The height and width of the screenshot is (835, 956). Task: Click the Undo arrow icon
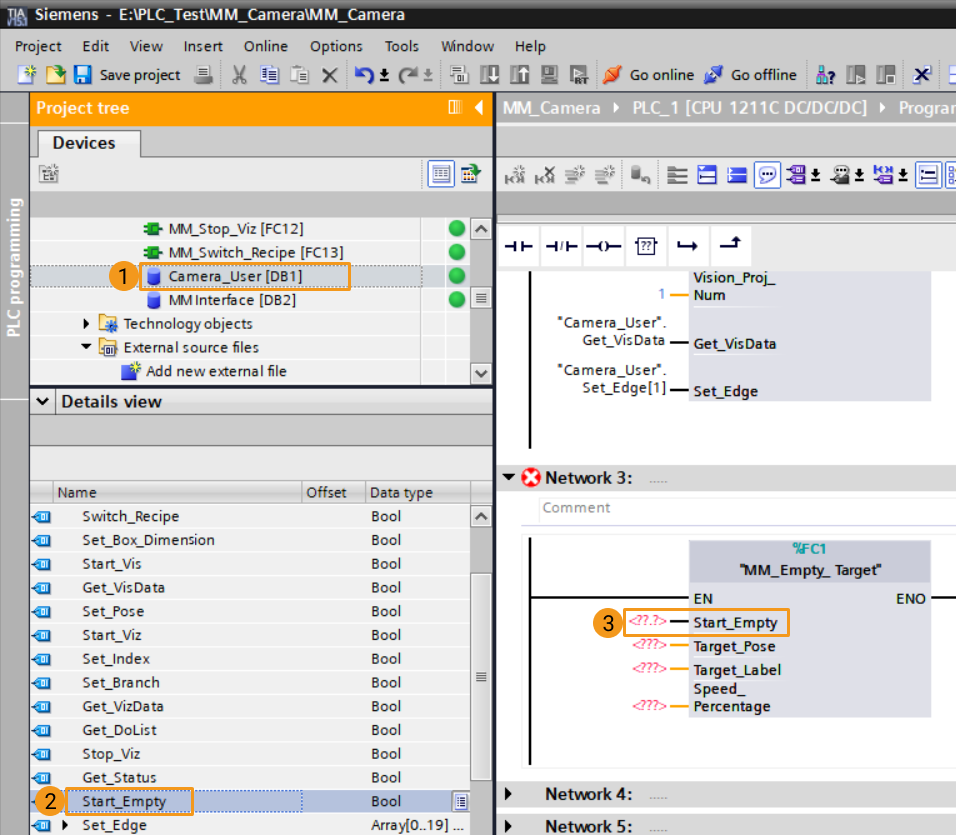[364, 75]
